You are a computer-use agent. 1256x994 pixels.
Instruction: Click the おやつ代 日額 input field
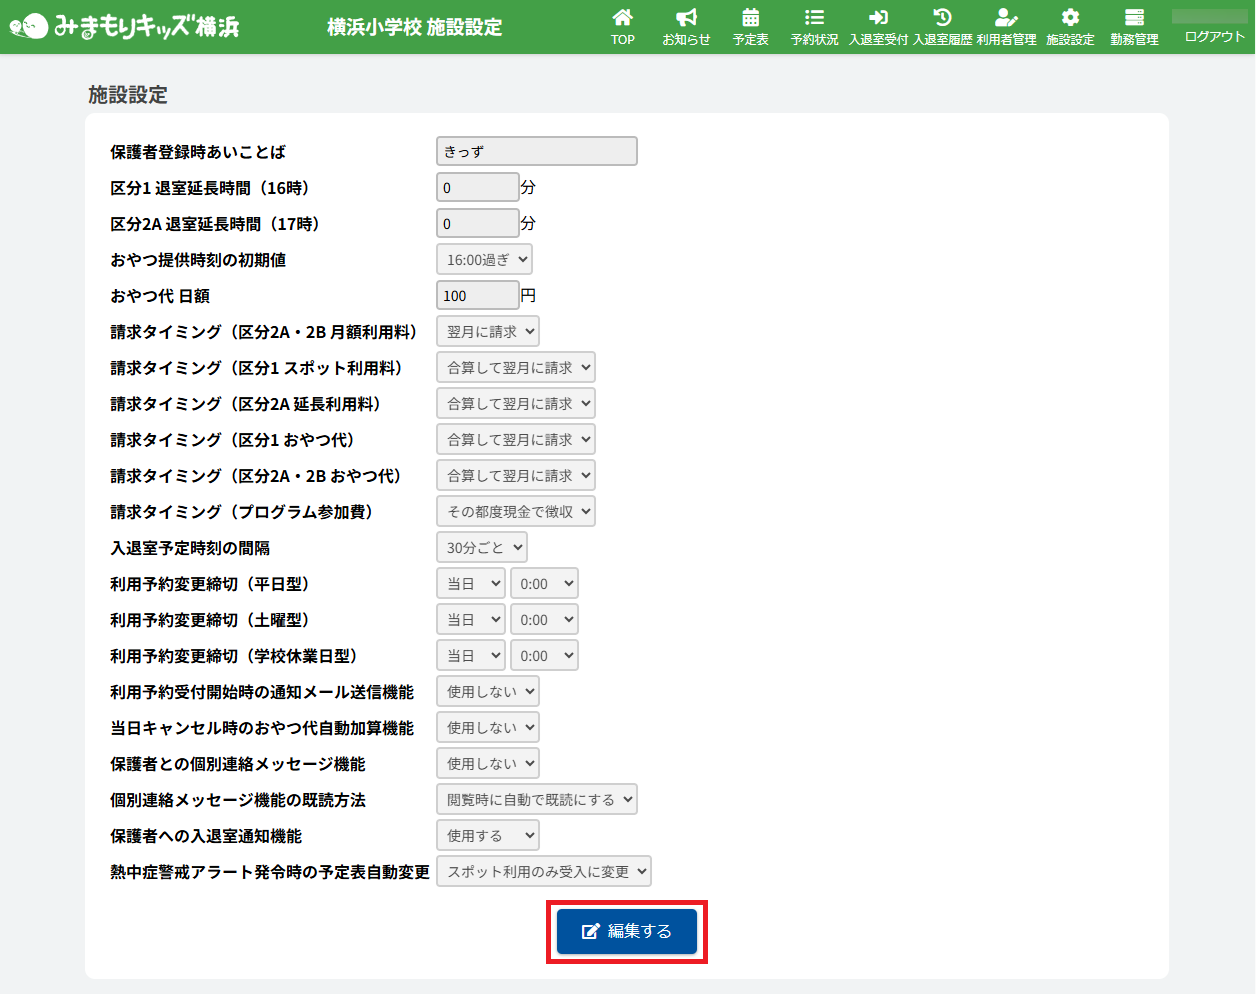click(x=478, y=296)
